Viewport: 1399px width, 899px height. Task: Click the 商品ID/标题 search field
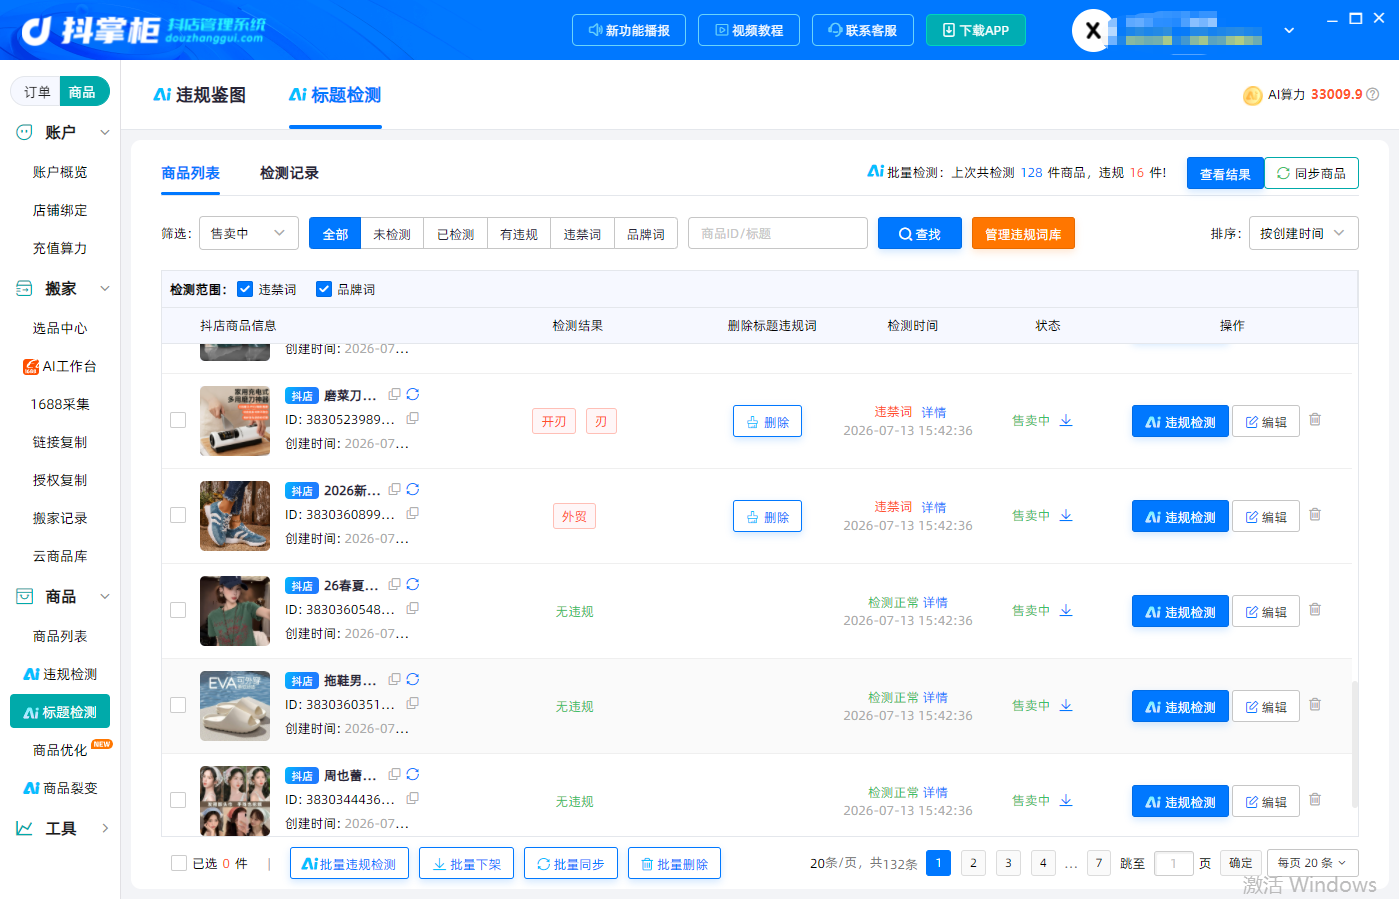coord(778,233)
